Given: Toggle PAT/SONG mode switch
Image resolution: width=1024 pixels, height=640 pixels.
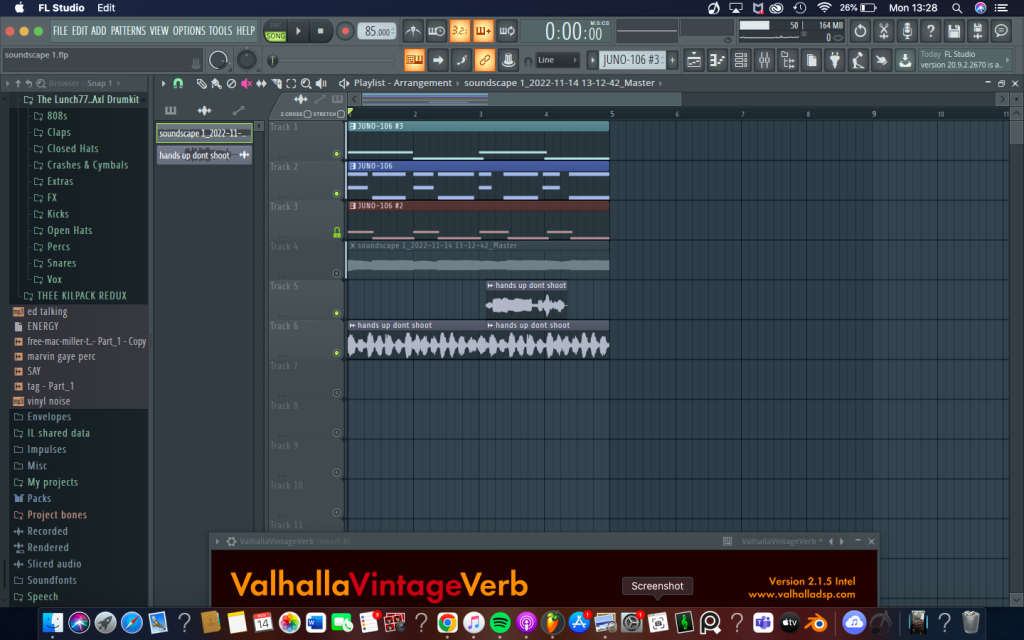Looking at the screenshot, I should click(x=275, y=31).
